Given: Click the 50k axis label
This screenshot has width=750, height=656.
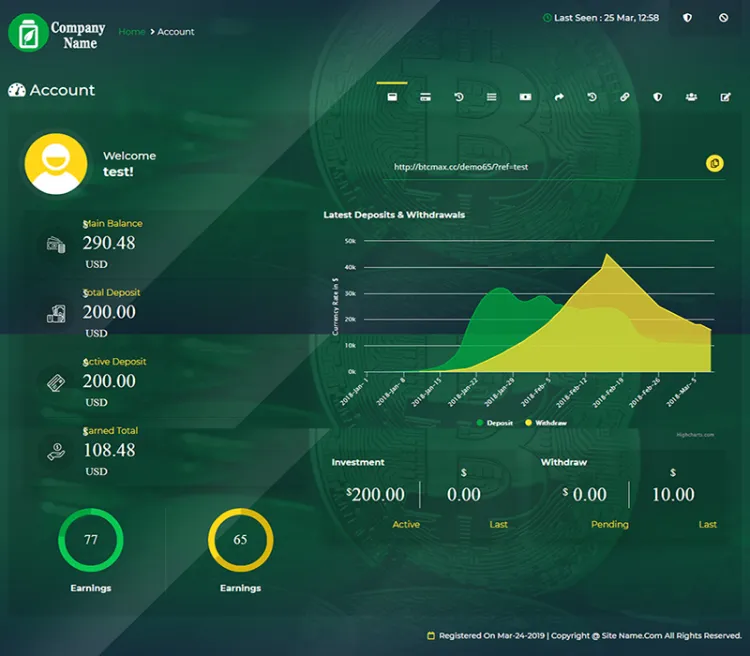Looking at the screenshot, I should tap(350, 241).
